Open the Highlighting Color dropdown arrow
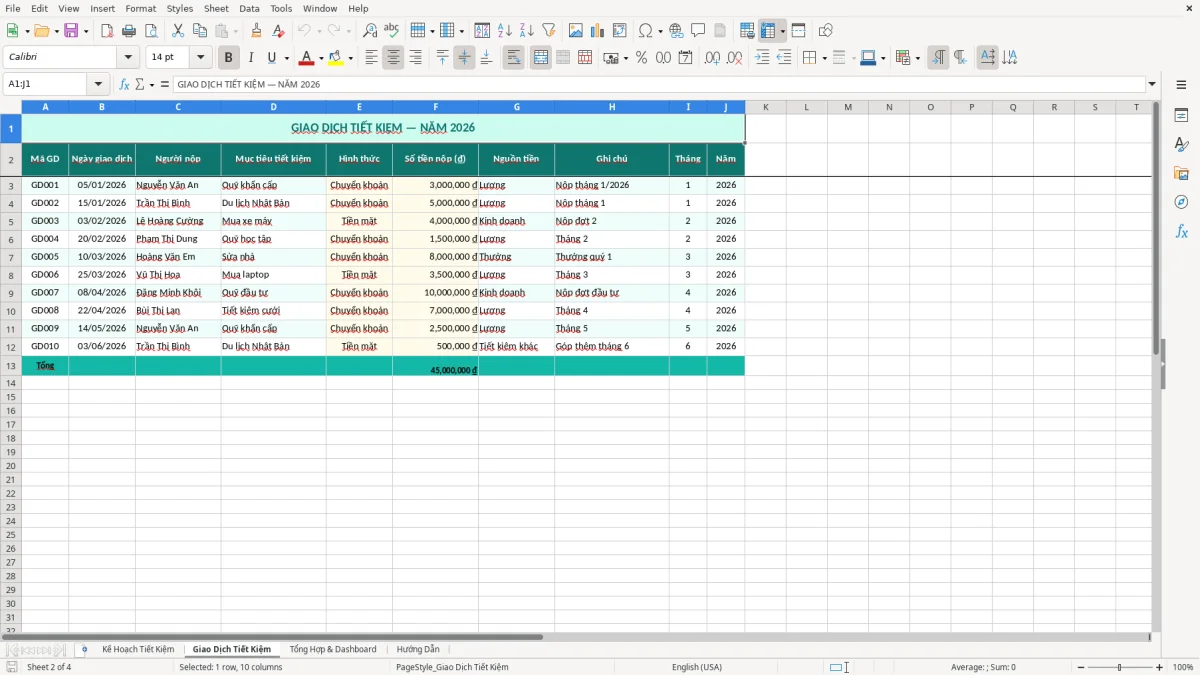This screenshot has height=675, width=1200. (x=350, y=58)
